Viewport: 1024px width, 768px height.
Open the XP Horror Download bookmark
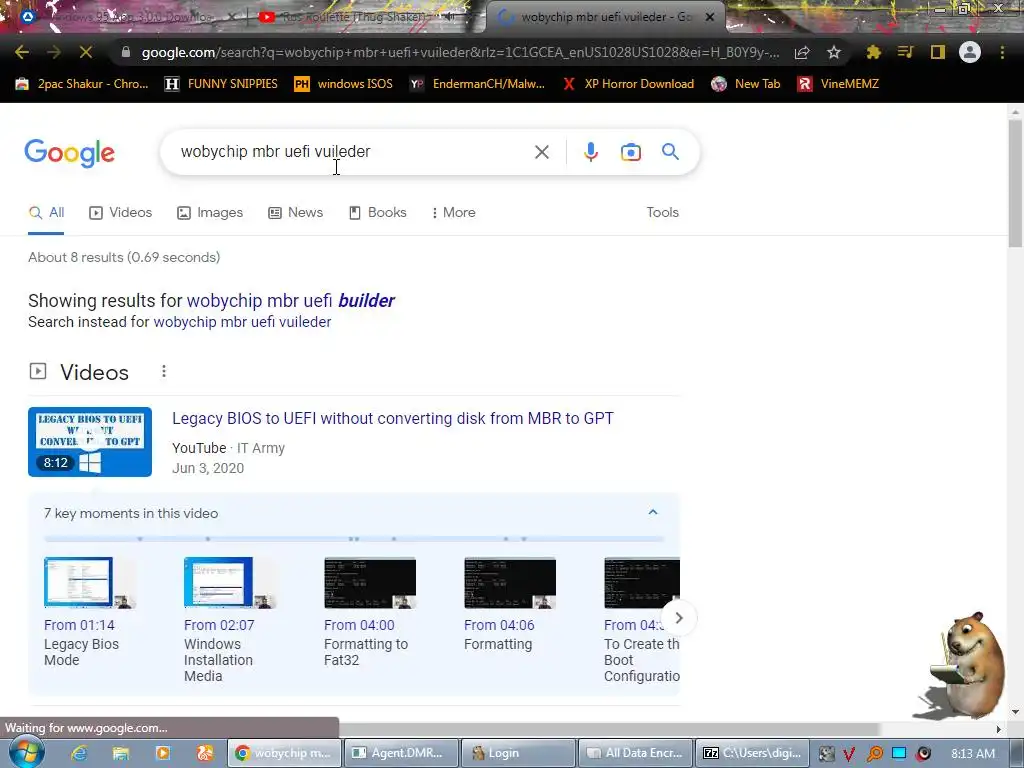pos(628,84)
